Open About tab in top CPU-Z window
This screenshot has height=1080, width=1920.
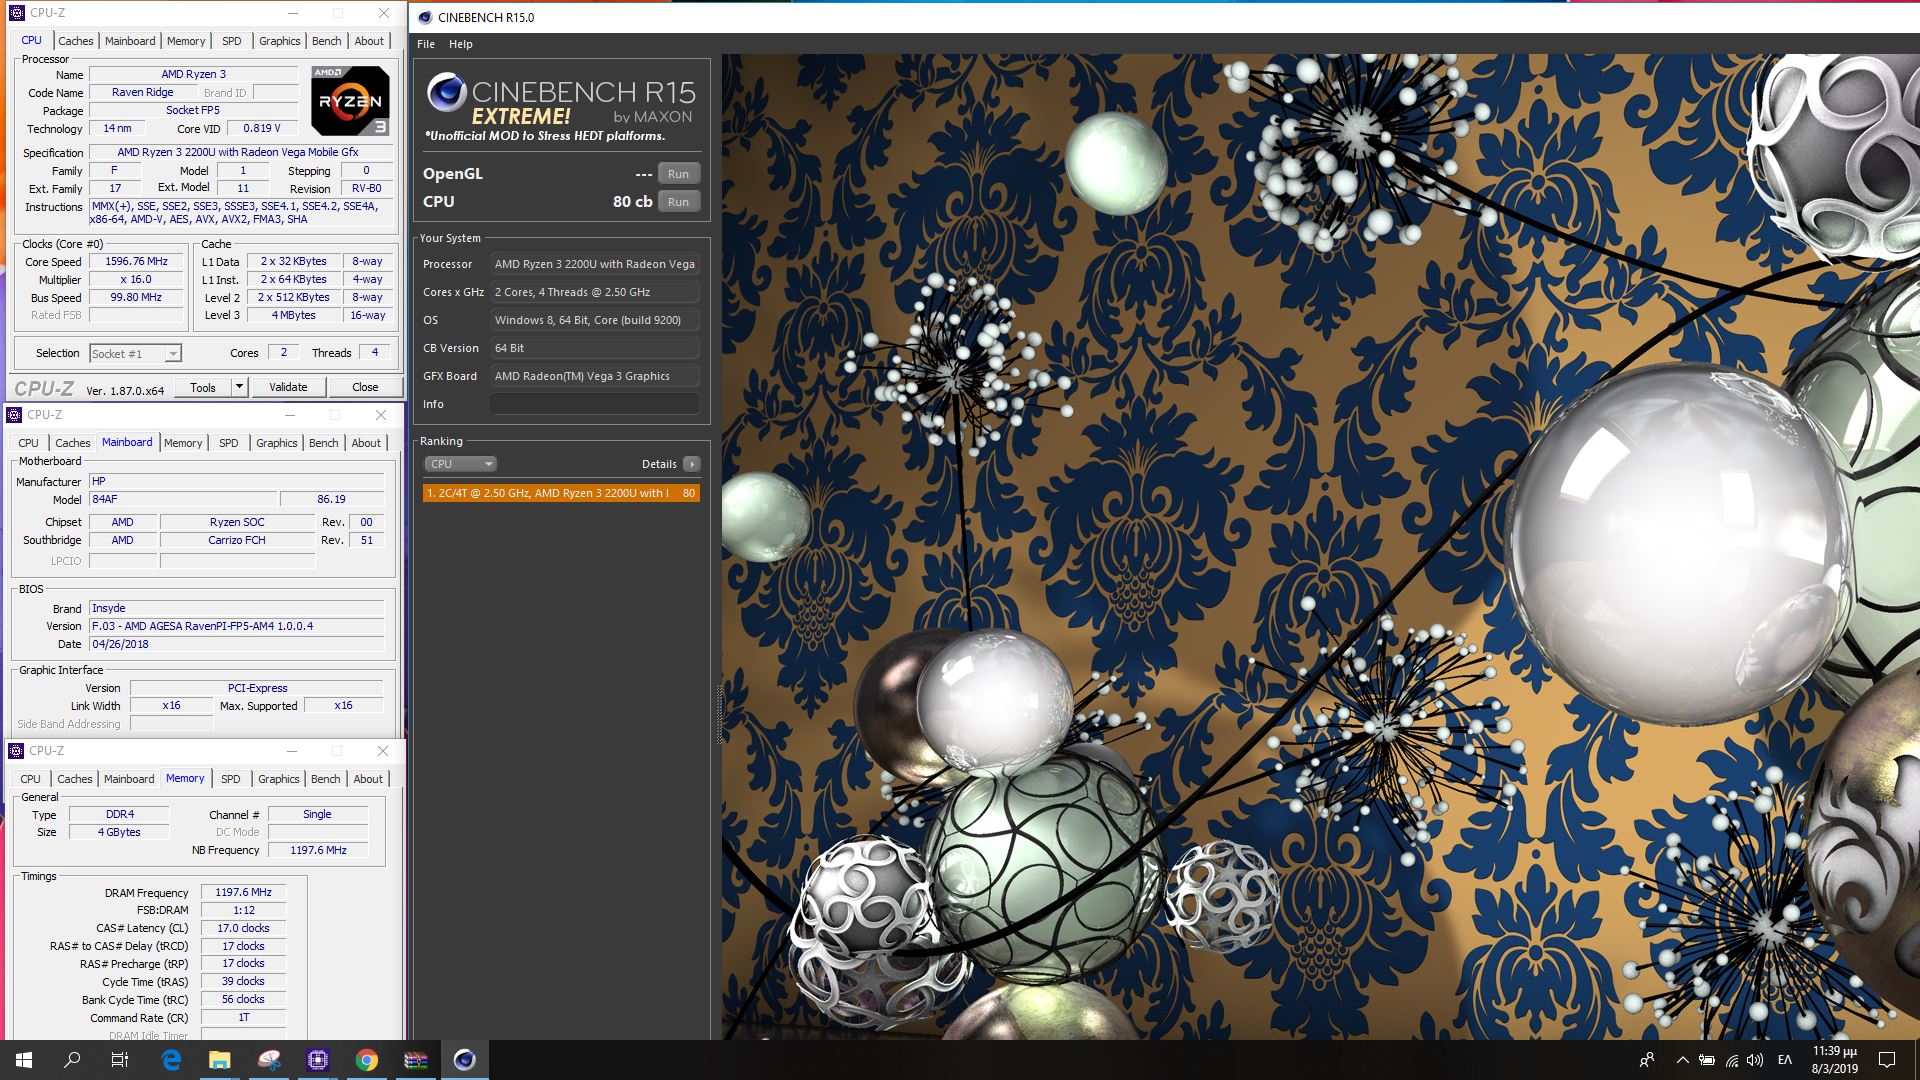coord(369,41)
